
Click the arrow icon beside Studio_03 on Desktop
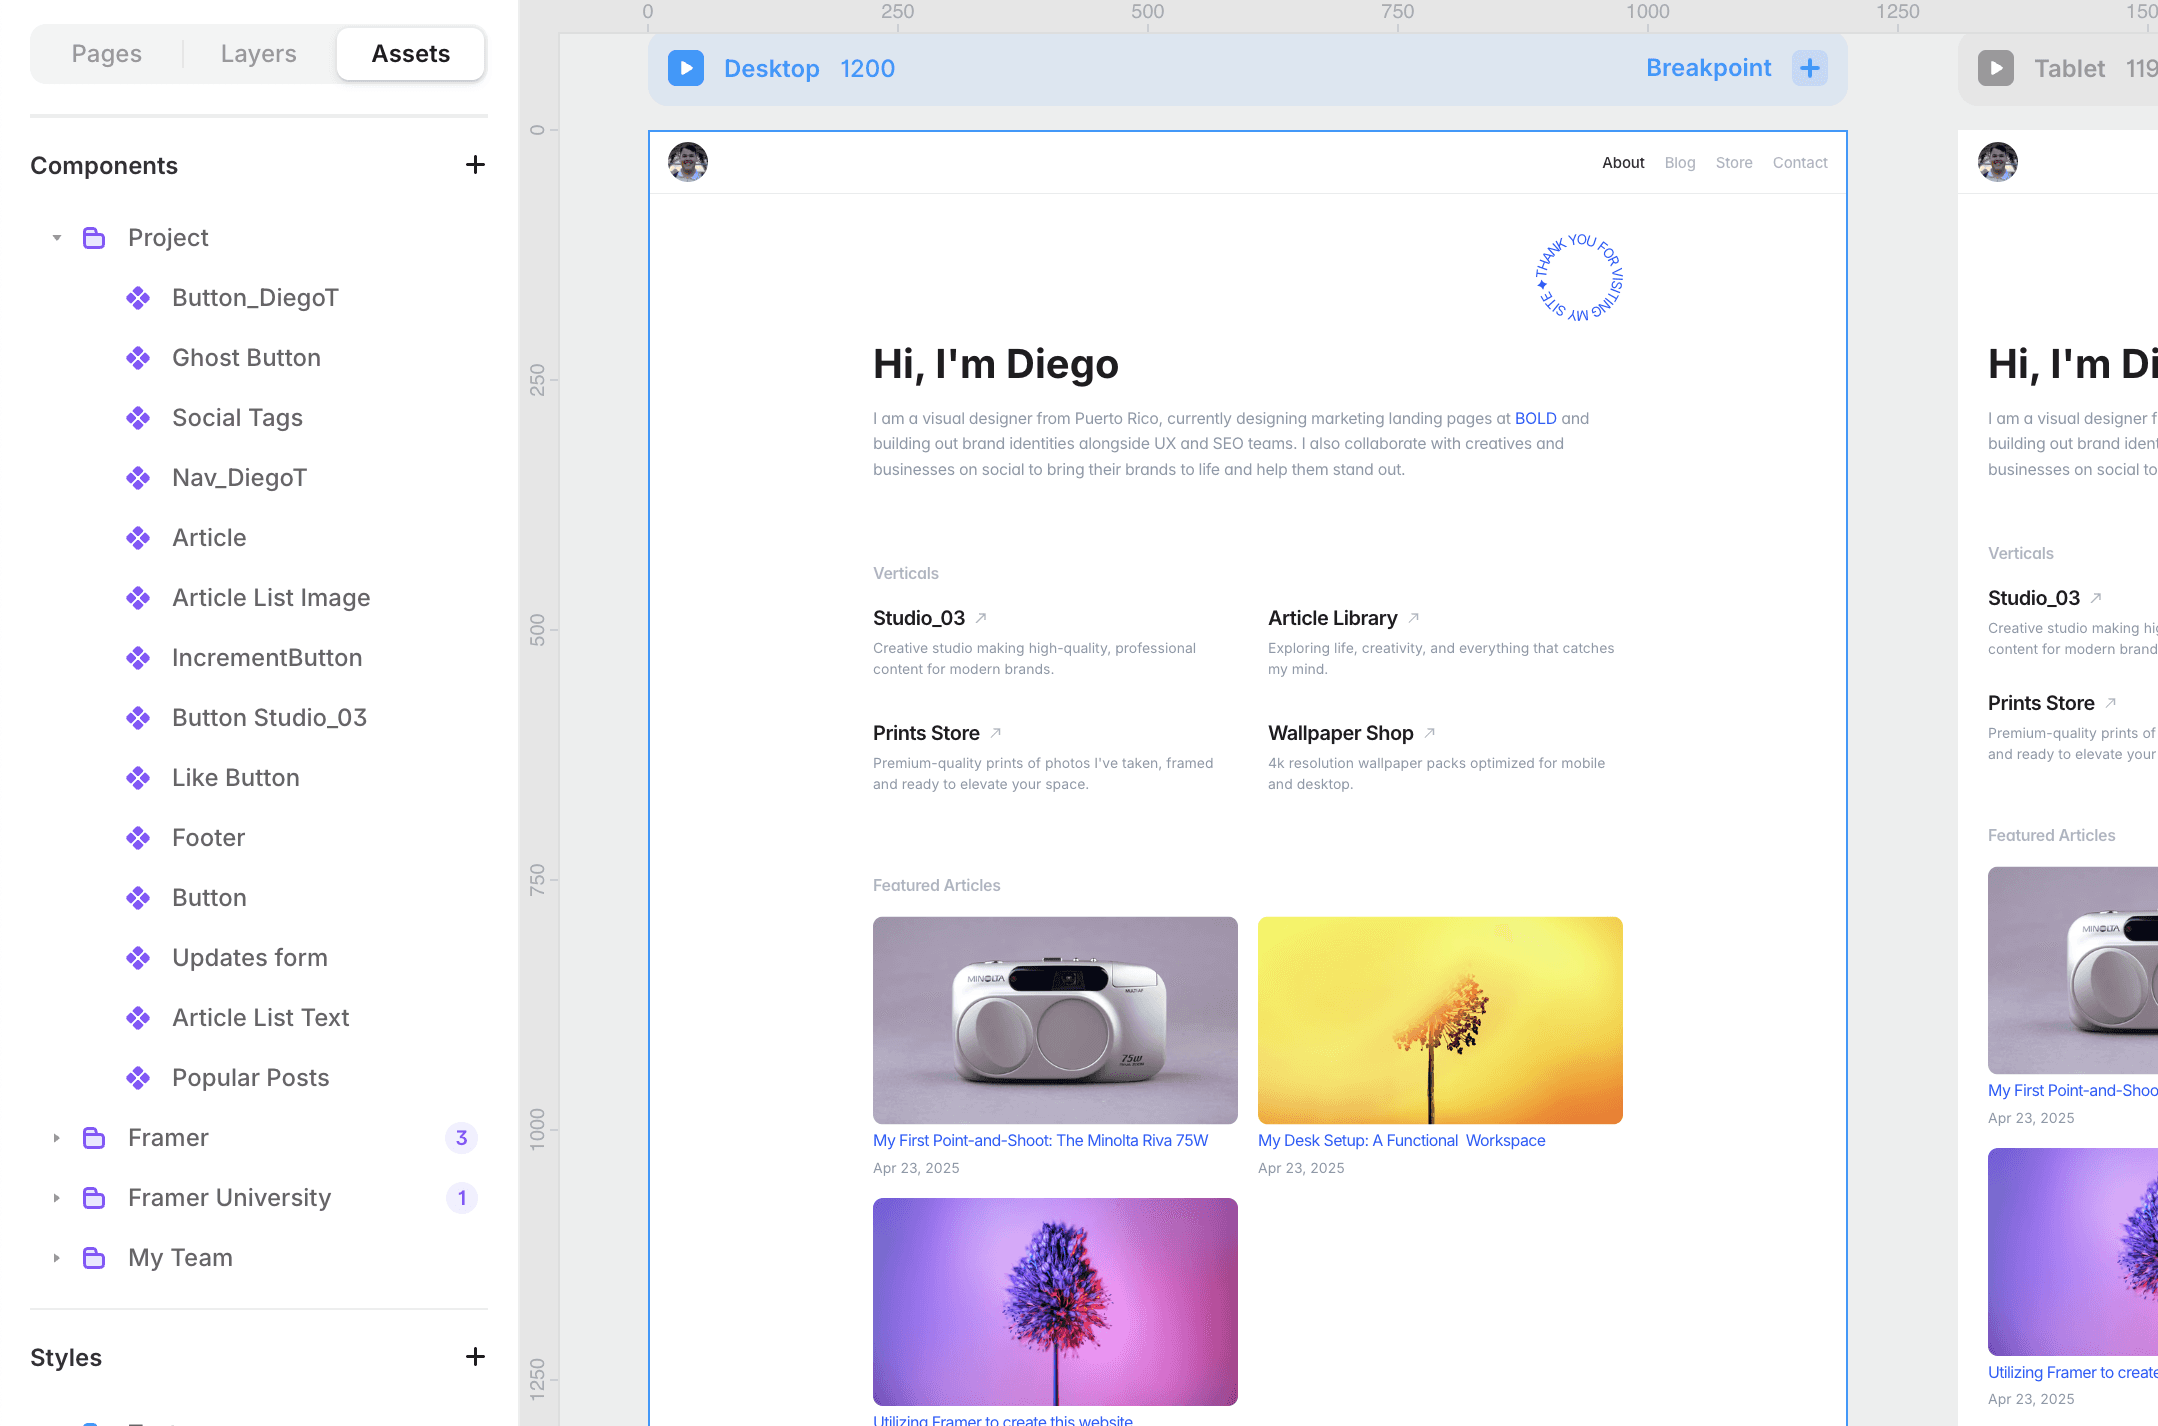click(x=981, y=618)
